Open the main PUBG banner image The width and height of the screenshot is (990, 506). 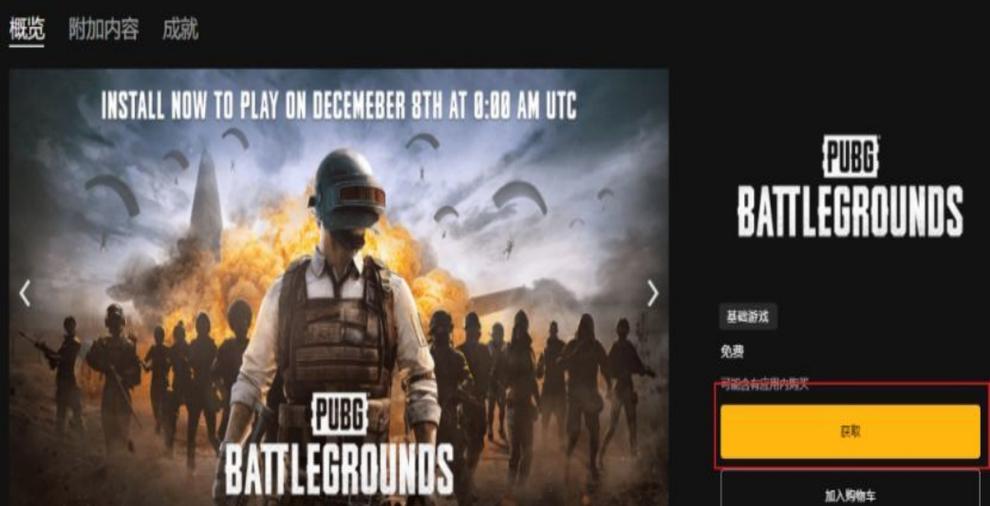[x=339, y=287]
